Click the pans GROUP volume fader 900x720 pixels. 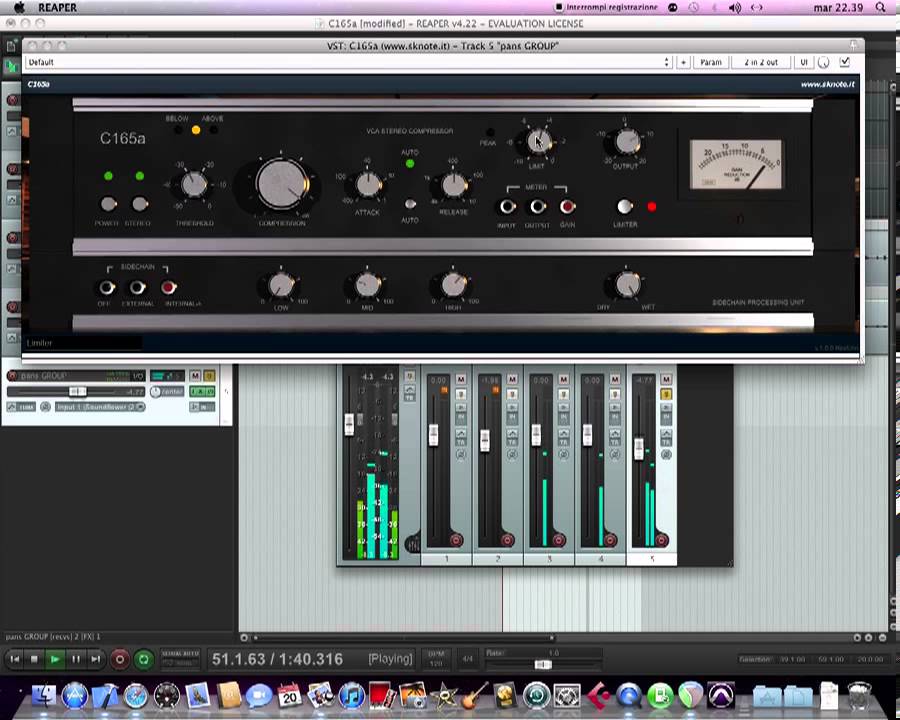click(x=77, y=392)
